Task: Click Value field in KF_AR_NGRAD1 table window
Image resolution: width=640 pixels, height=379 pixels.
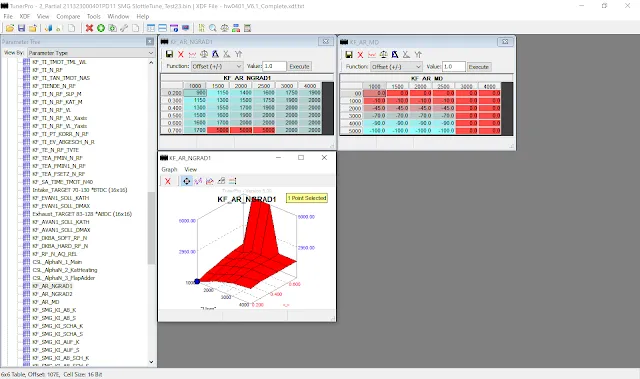Action: click(274, 66)
